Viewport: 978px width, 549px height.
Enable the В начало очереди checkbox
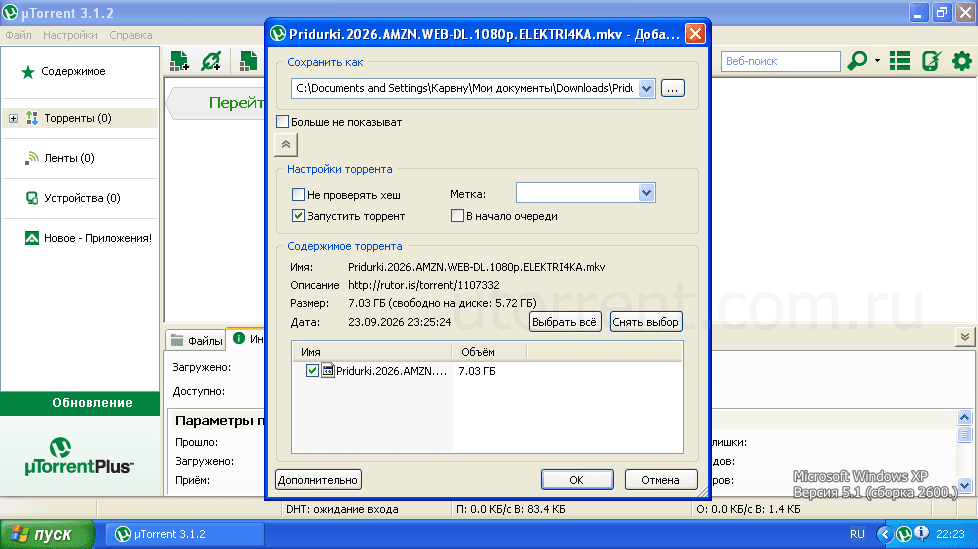tap(457, 216)
